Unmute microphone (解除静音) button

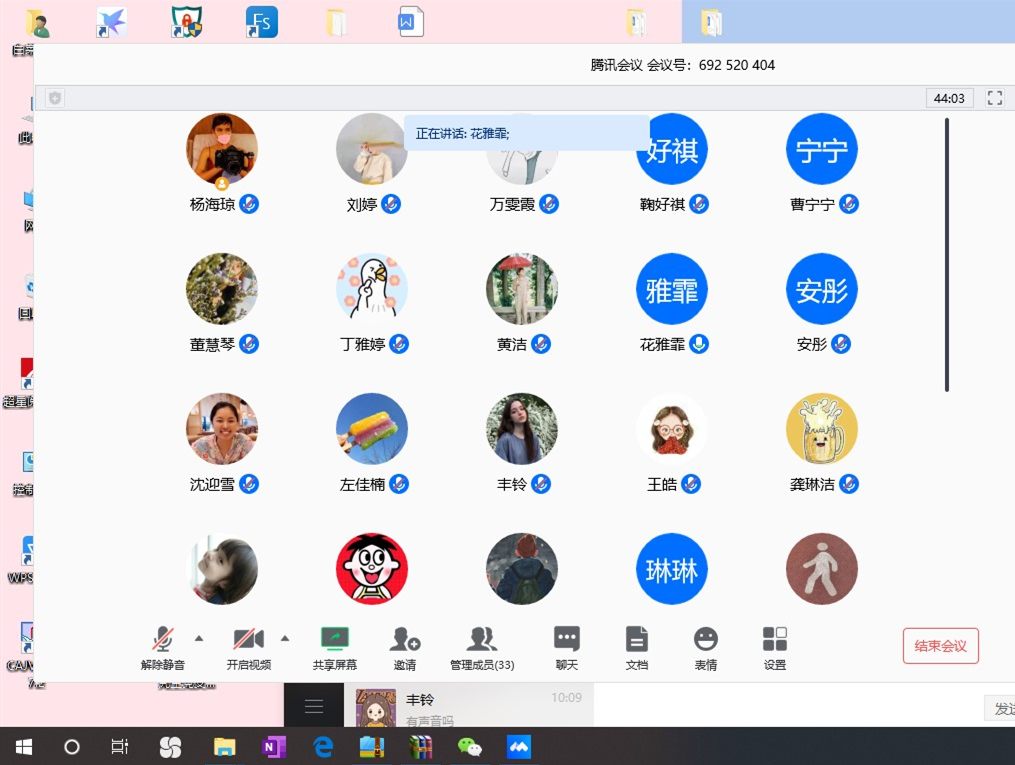pyautogui.click(x=162, y=640)
